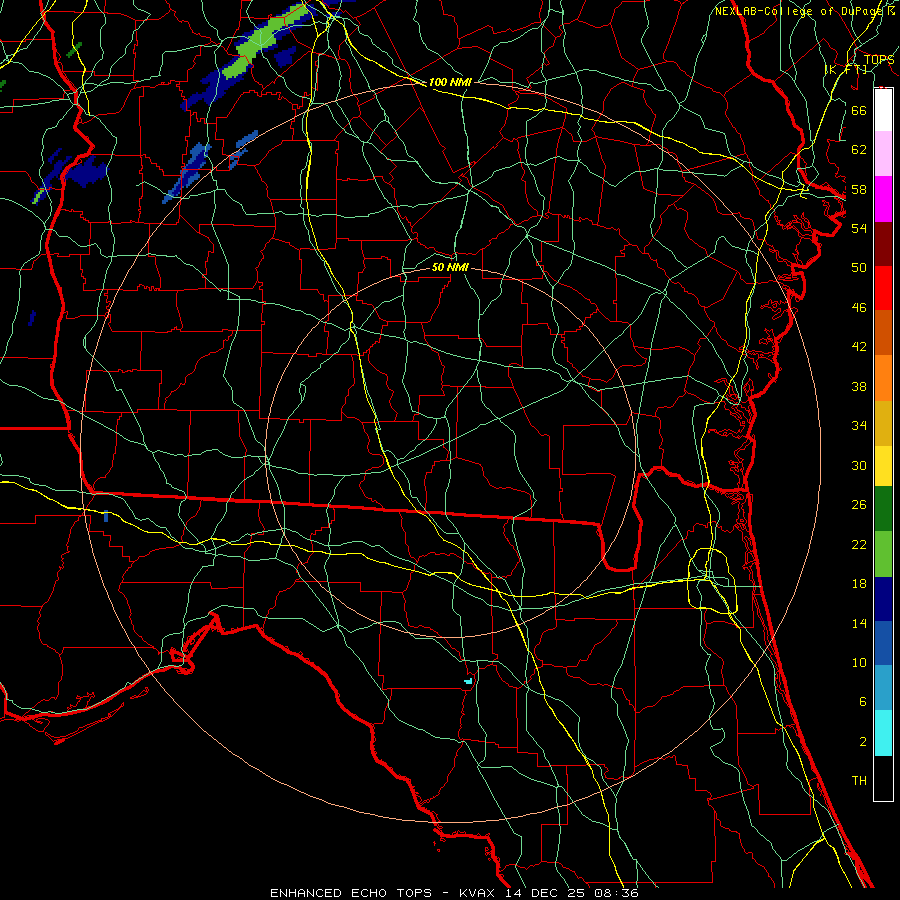The width and height of the screenshot is (900, 900).
Task: Click the '62' legend value
Action: (859, 150)
